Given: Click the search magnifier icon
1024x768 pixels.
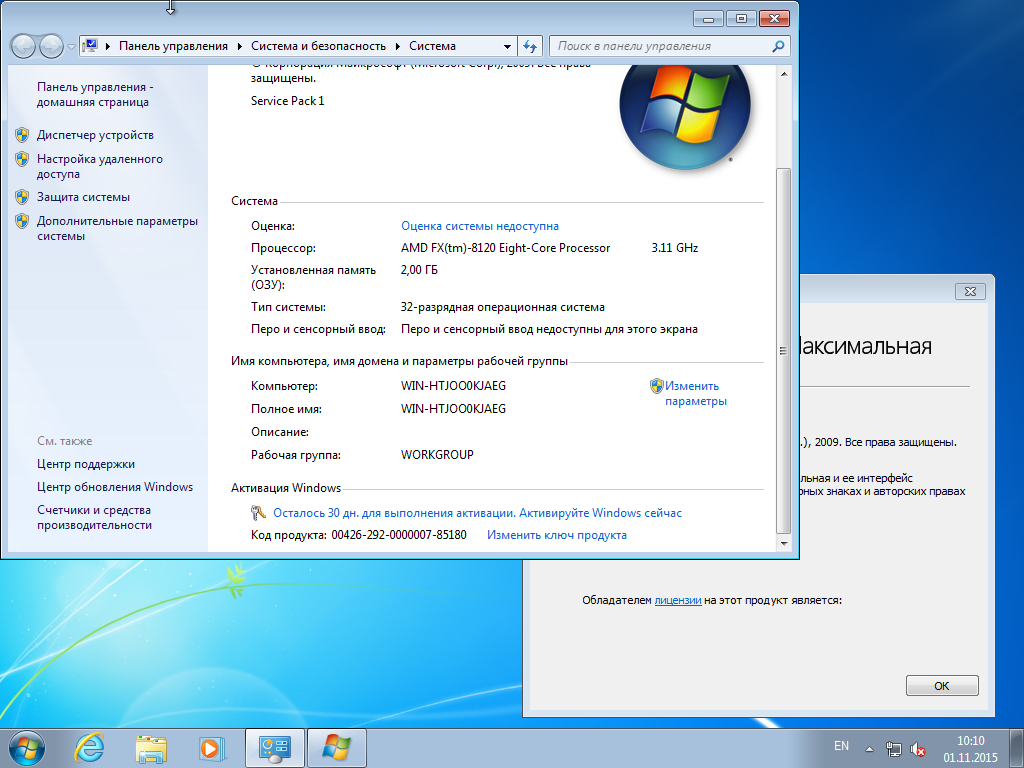Looking at the screenshot, I should (x=778, y=46).
